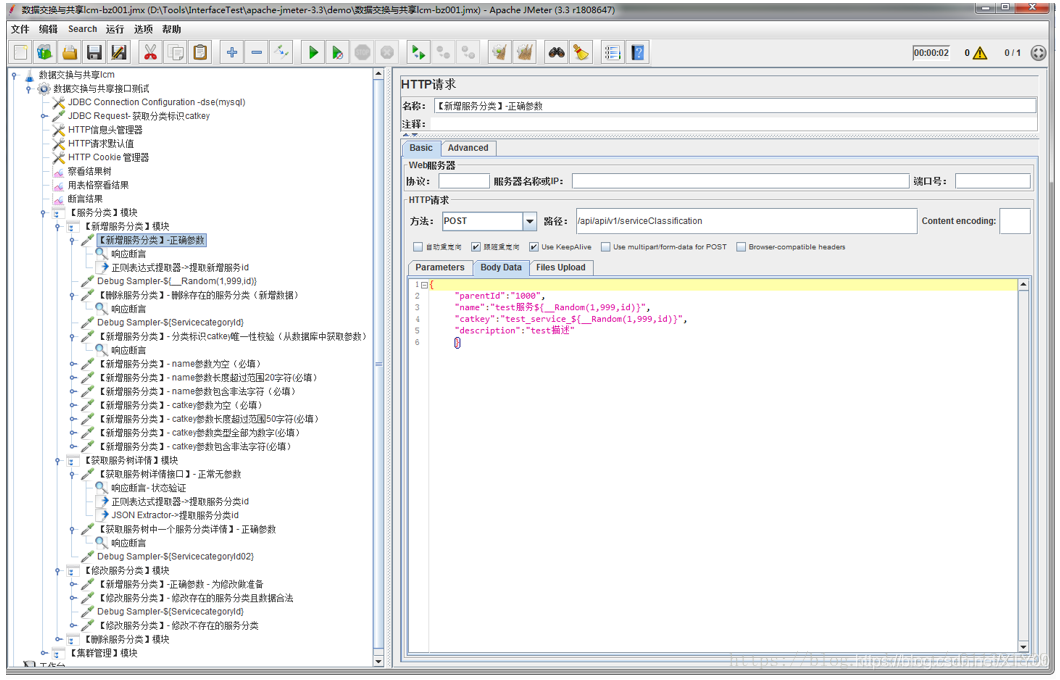
Task: Open the HTTP method POST dropdown
Action: (530, 221)
